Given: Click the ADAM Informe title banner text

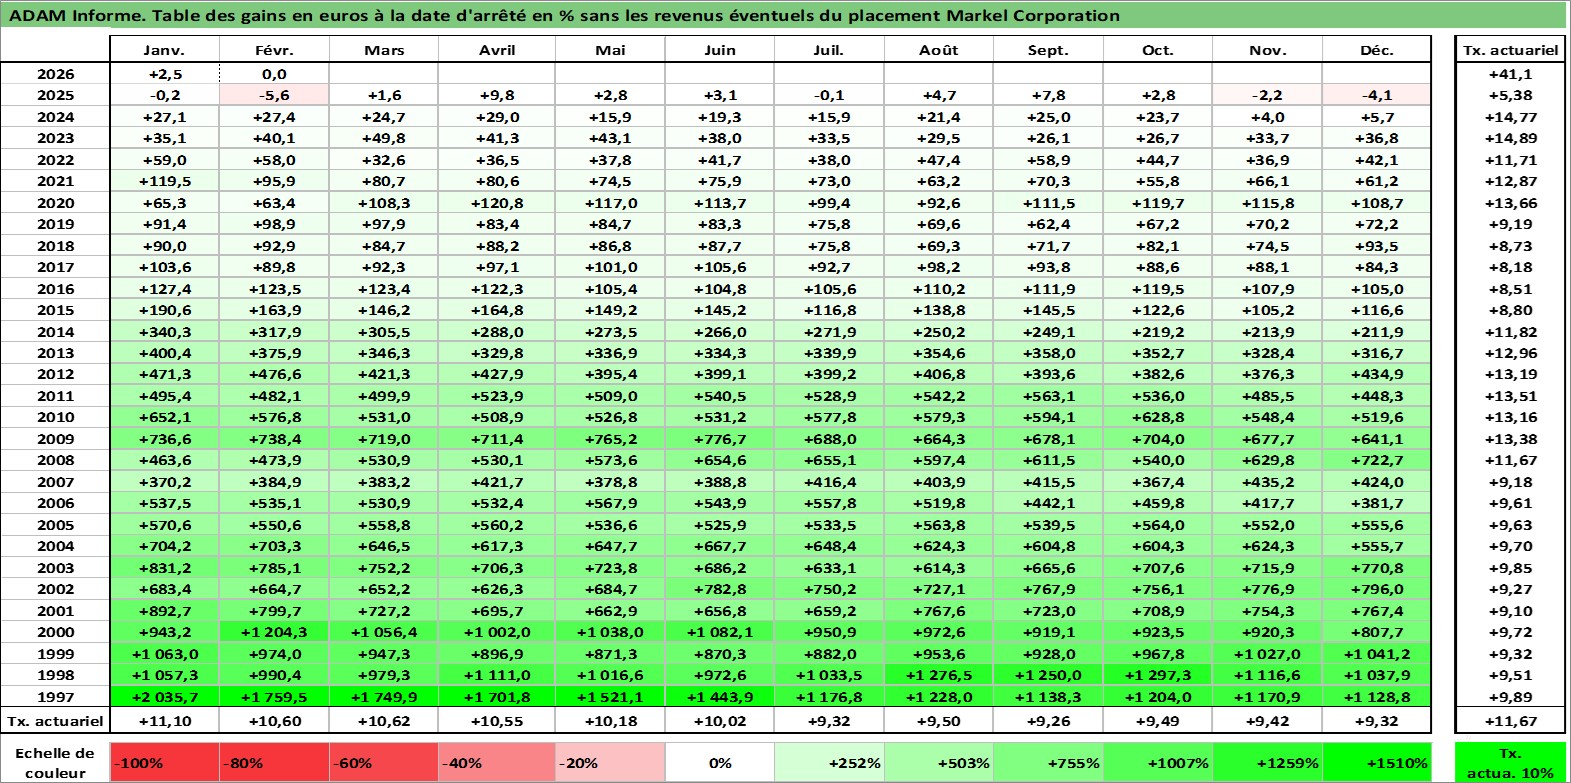Looking at the screenshot, I should coord(564,15).
